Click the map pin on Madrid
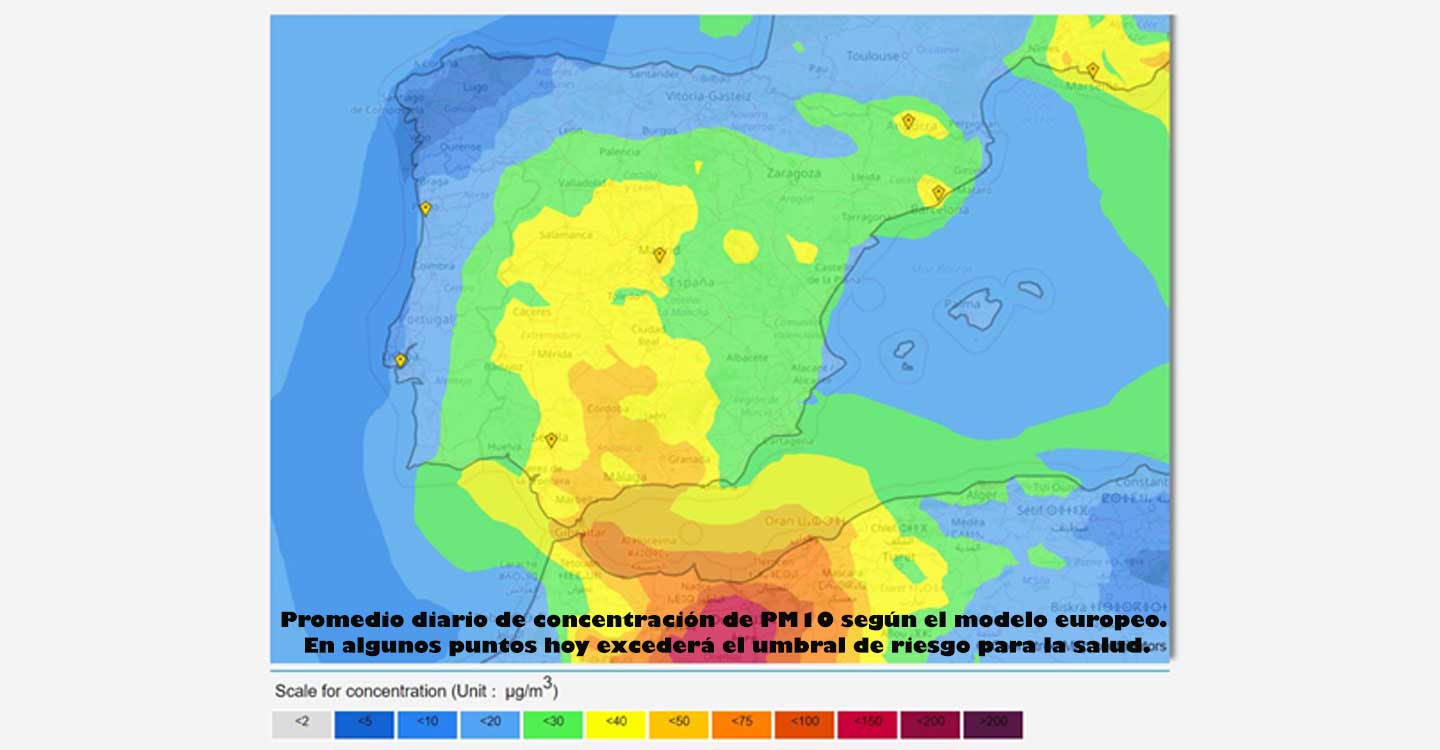 (x=659, y=255)
